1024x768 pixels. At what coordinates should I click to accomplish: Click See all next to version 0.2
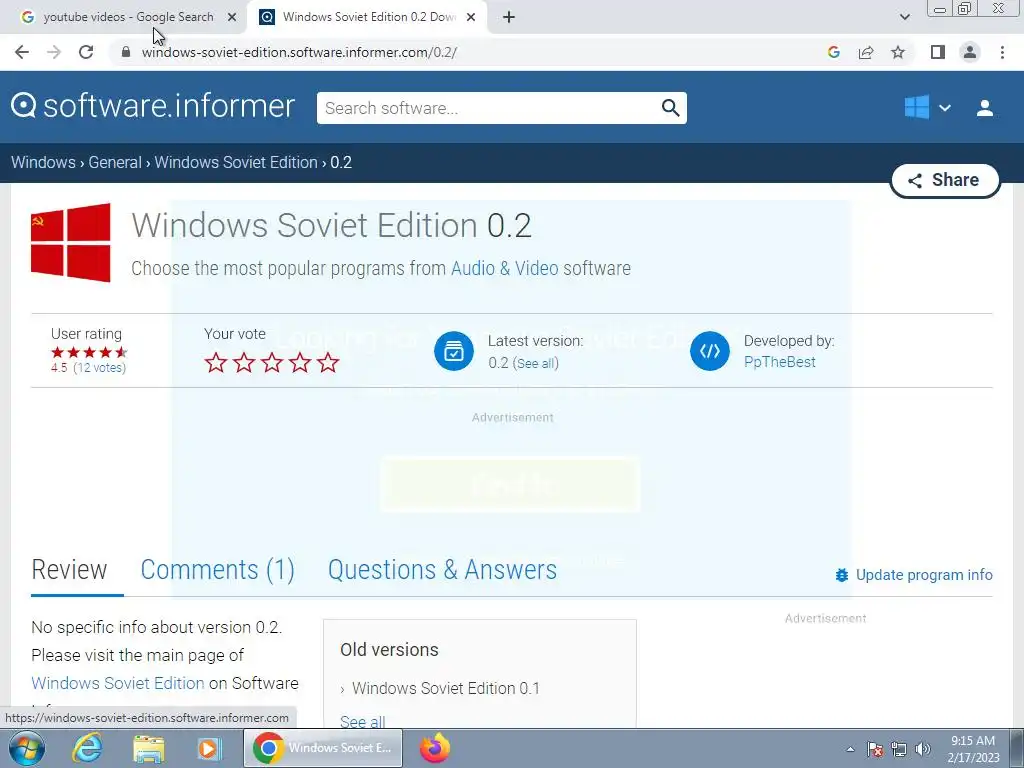point(536,363)
